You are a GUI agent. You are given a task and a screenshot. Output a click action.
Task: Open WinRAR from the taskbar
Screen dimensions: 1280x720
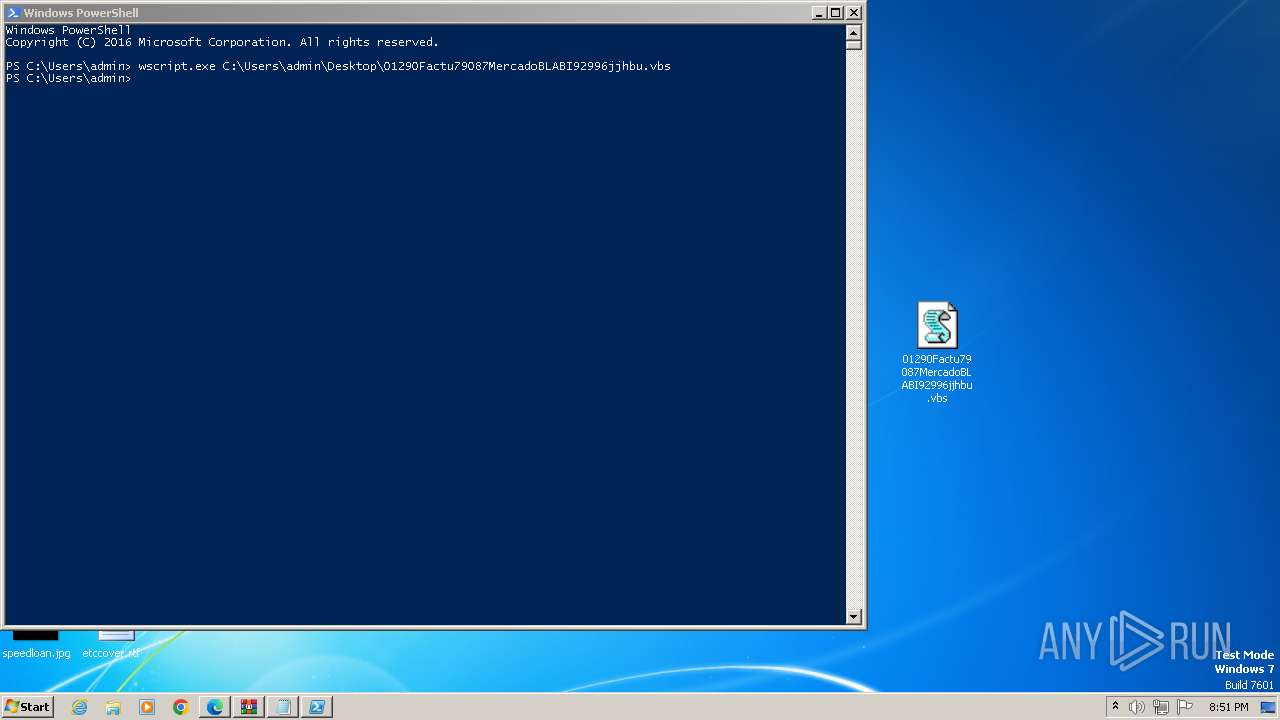tap(249, 707)
